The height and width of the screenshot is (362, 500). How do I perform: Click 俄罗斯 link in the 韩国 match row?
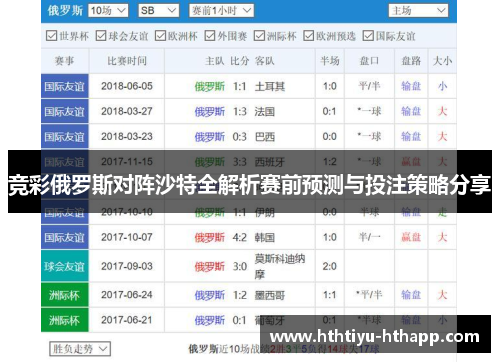(210, 237)
